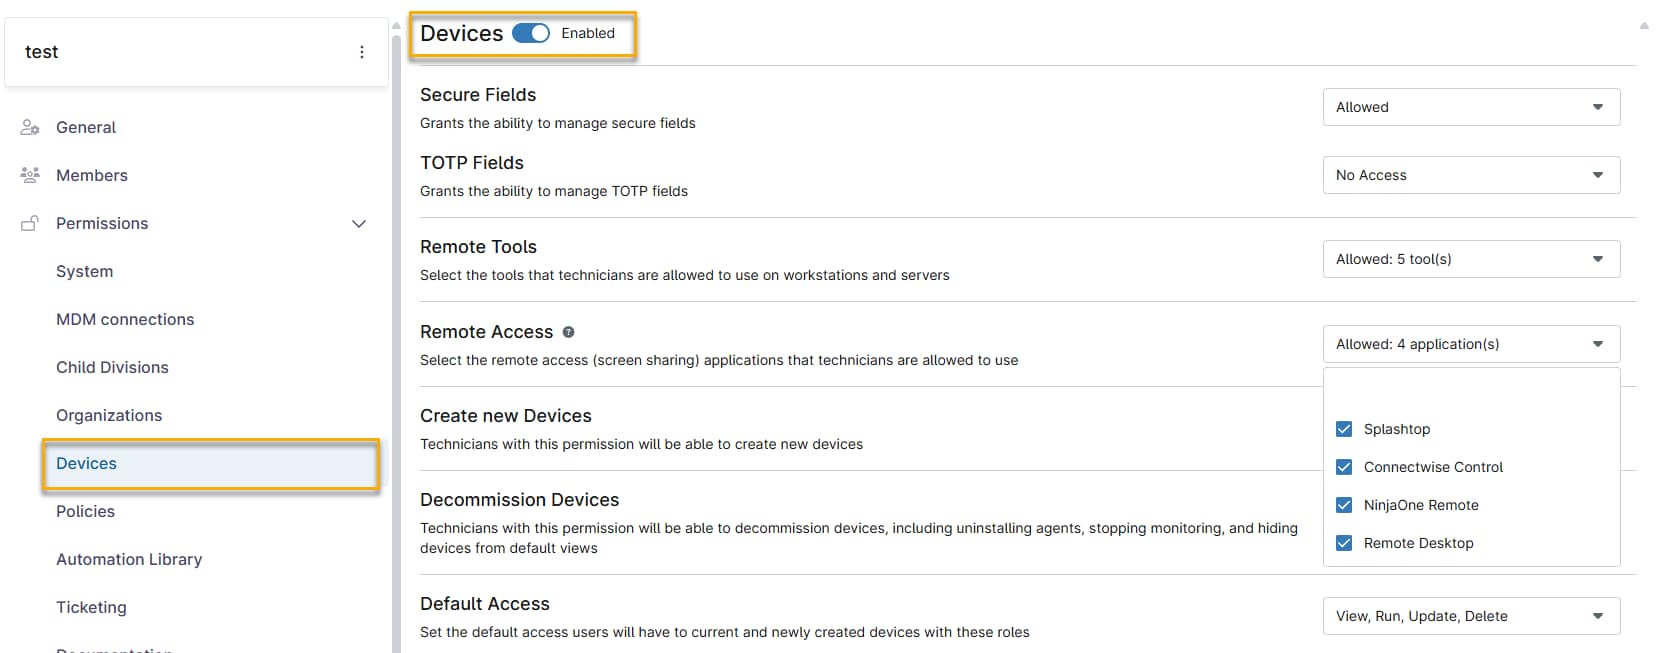Viewport: 1661px width, 653px height.
Task: Uncheck the NinjaOne Remote checkbox
Action: pyautogui.click(x=1344, y=505)
